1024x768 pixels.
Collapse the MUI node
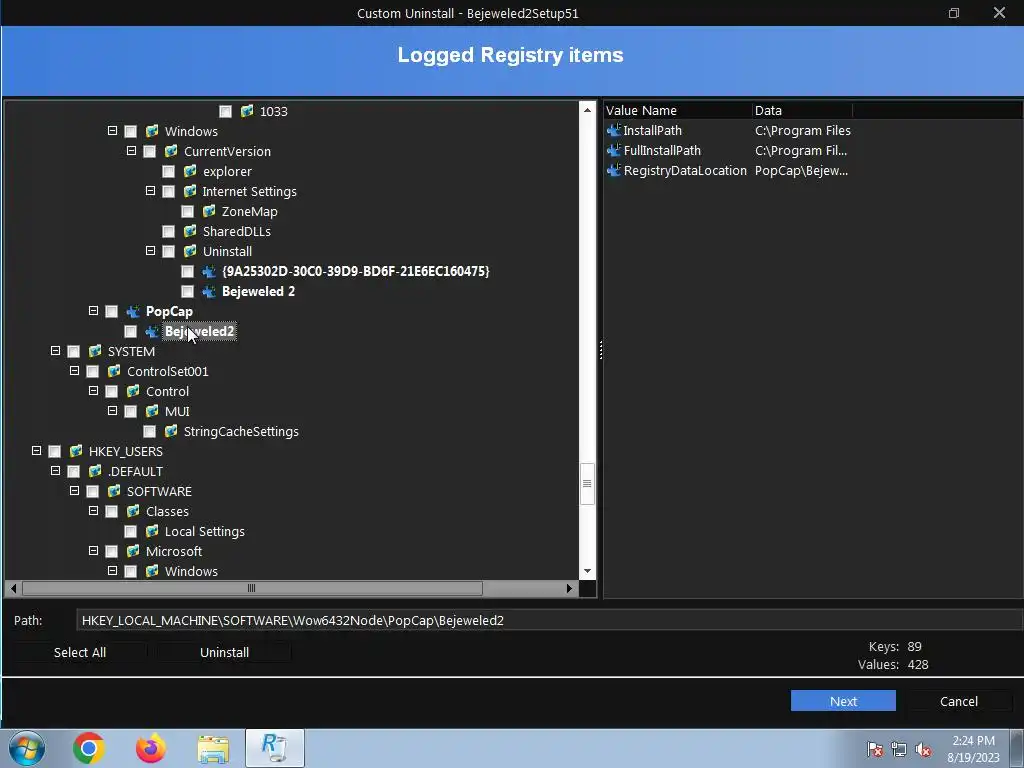pos(112,411)
